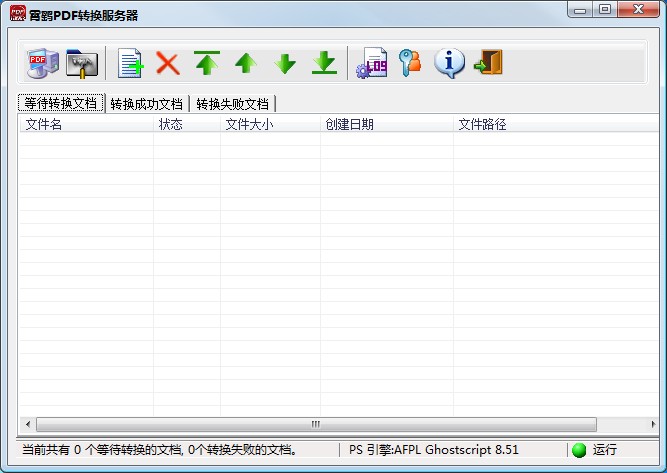Viewport: 667px width, 473px height.
Task: Move document down one position
Action: point(285,64)
